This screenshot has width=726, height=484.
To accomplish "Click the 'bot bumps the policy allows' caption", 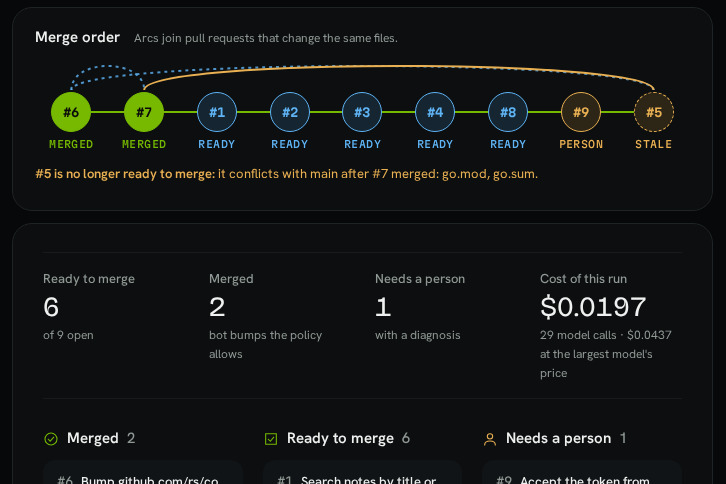I will click(265, 344).
